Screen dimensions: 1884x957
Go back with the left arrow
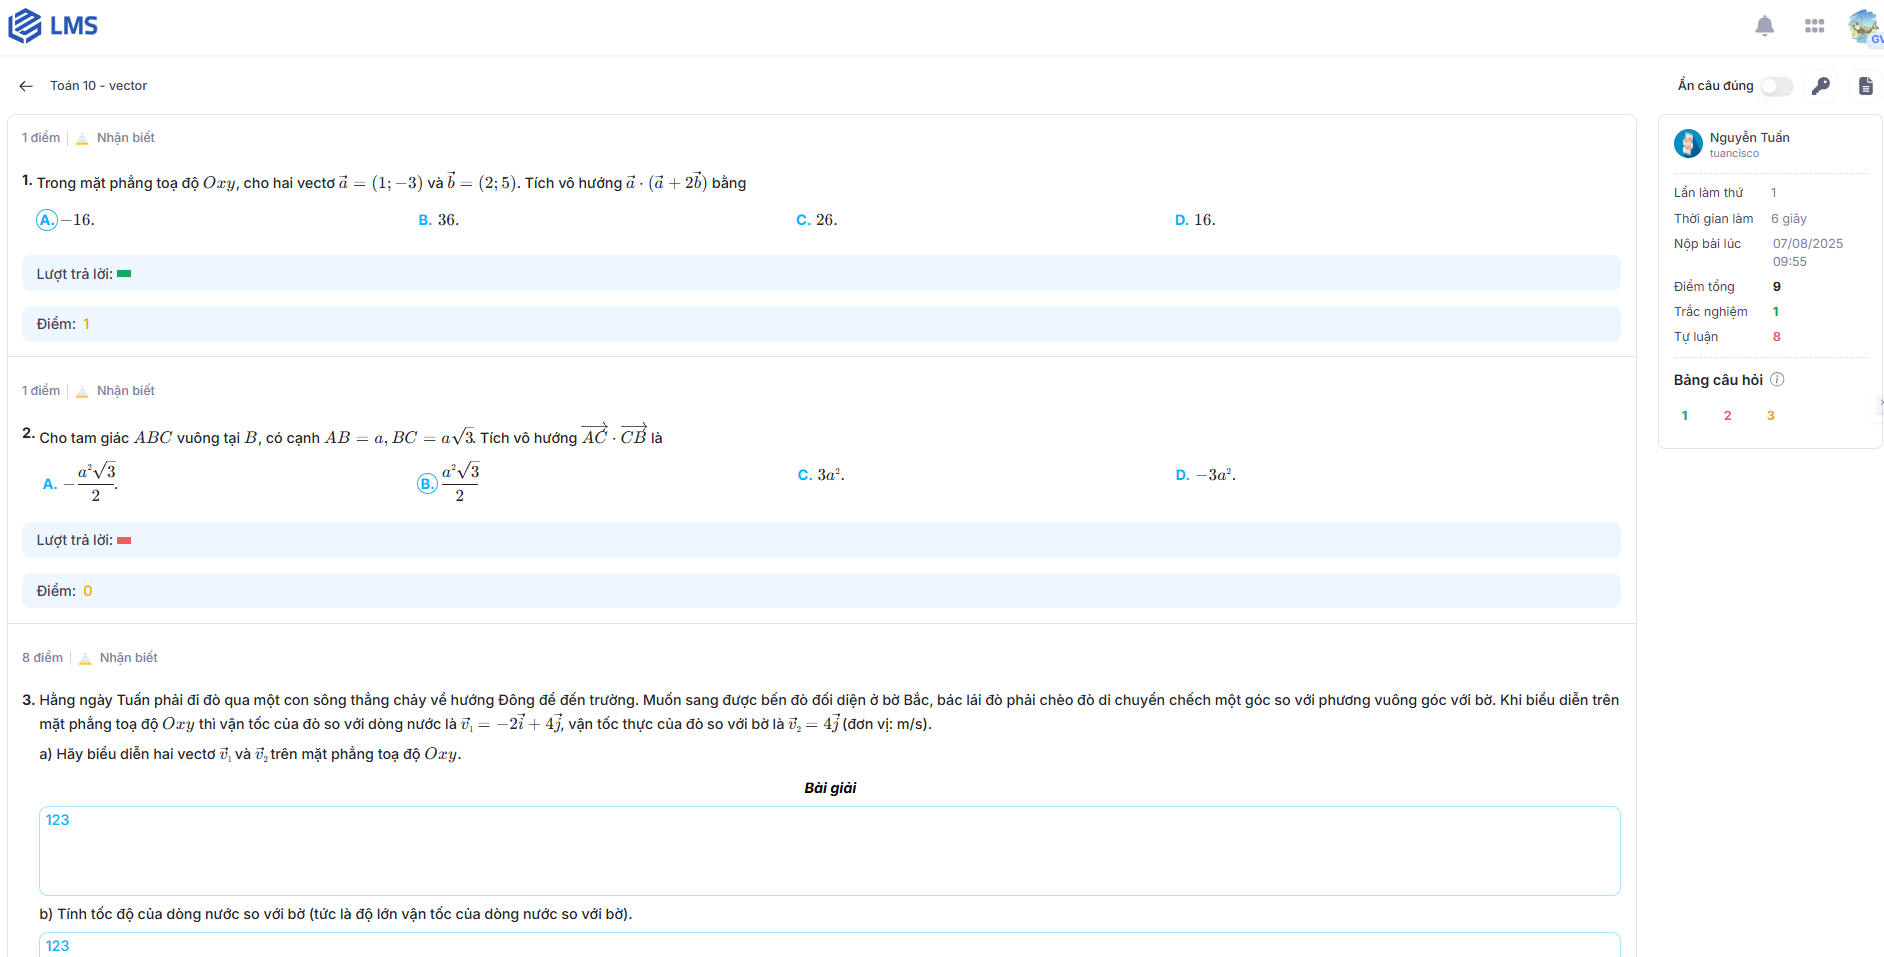26,86
